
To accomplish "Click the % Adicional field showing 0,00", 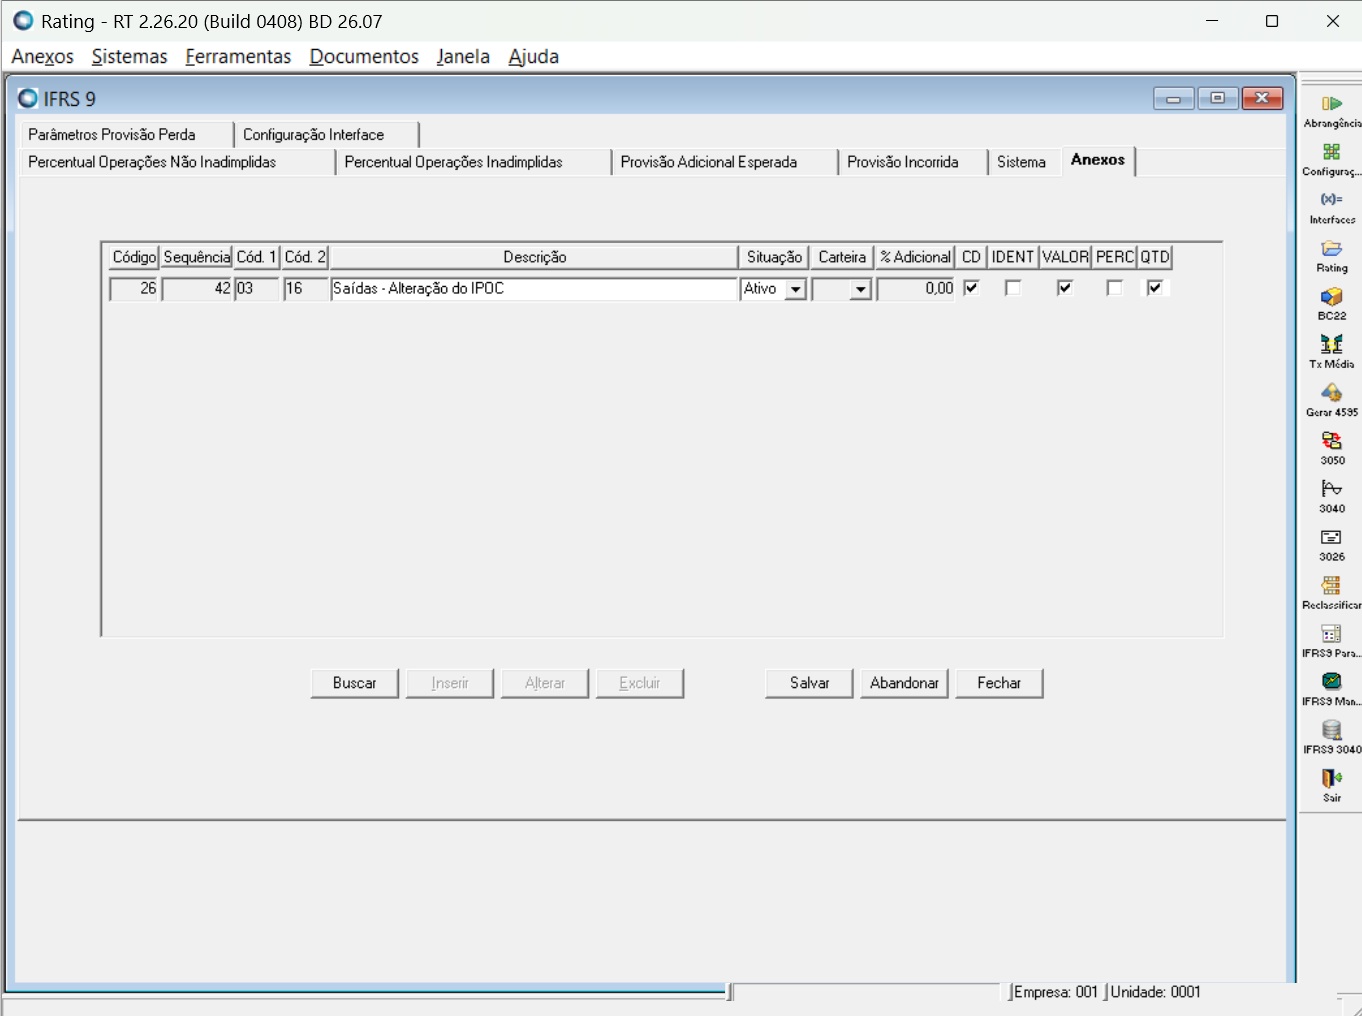I will tap(916, 289).
